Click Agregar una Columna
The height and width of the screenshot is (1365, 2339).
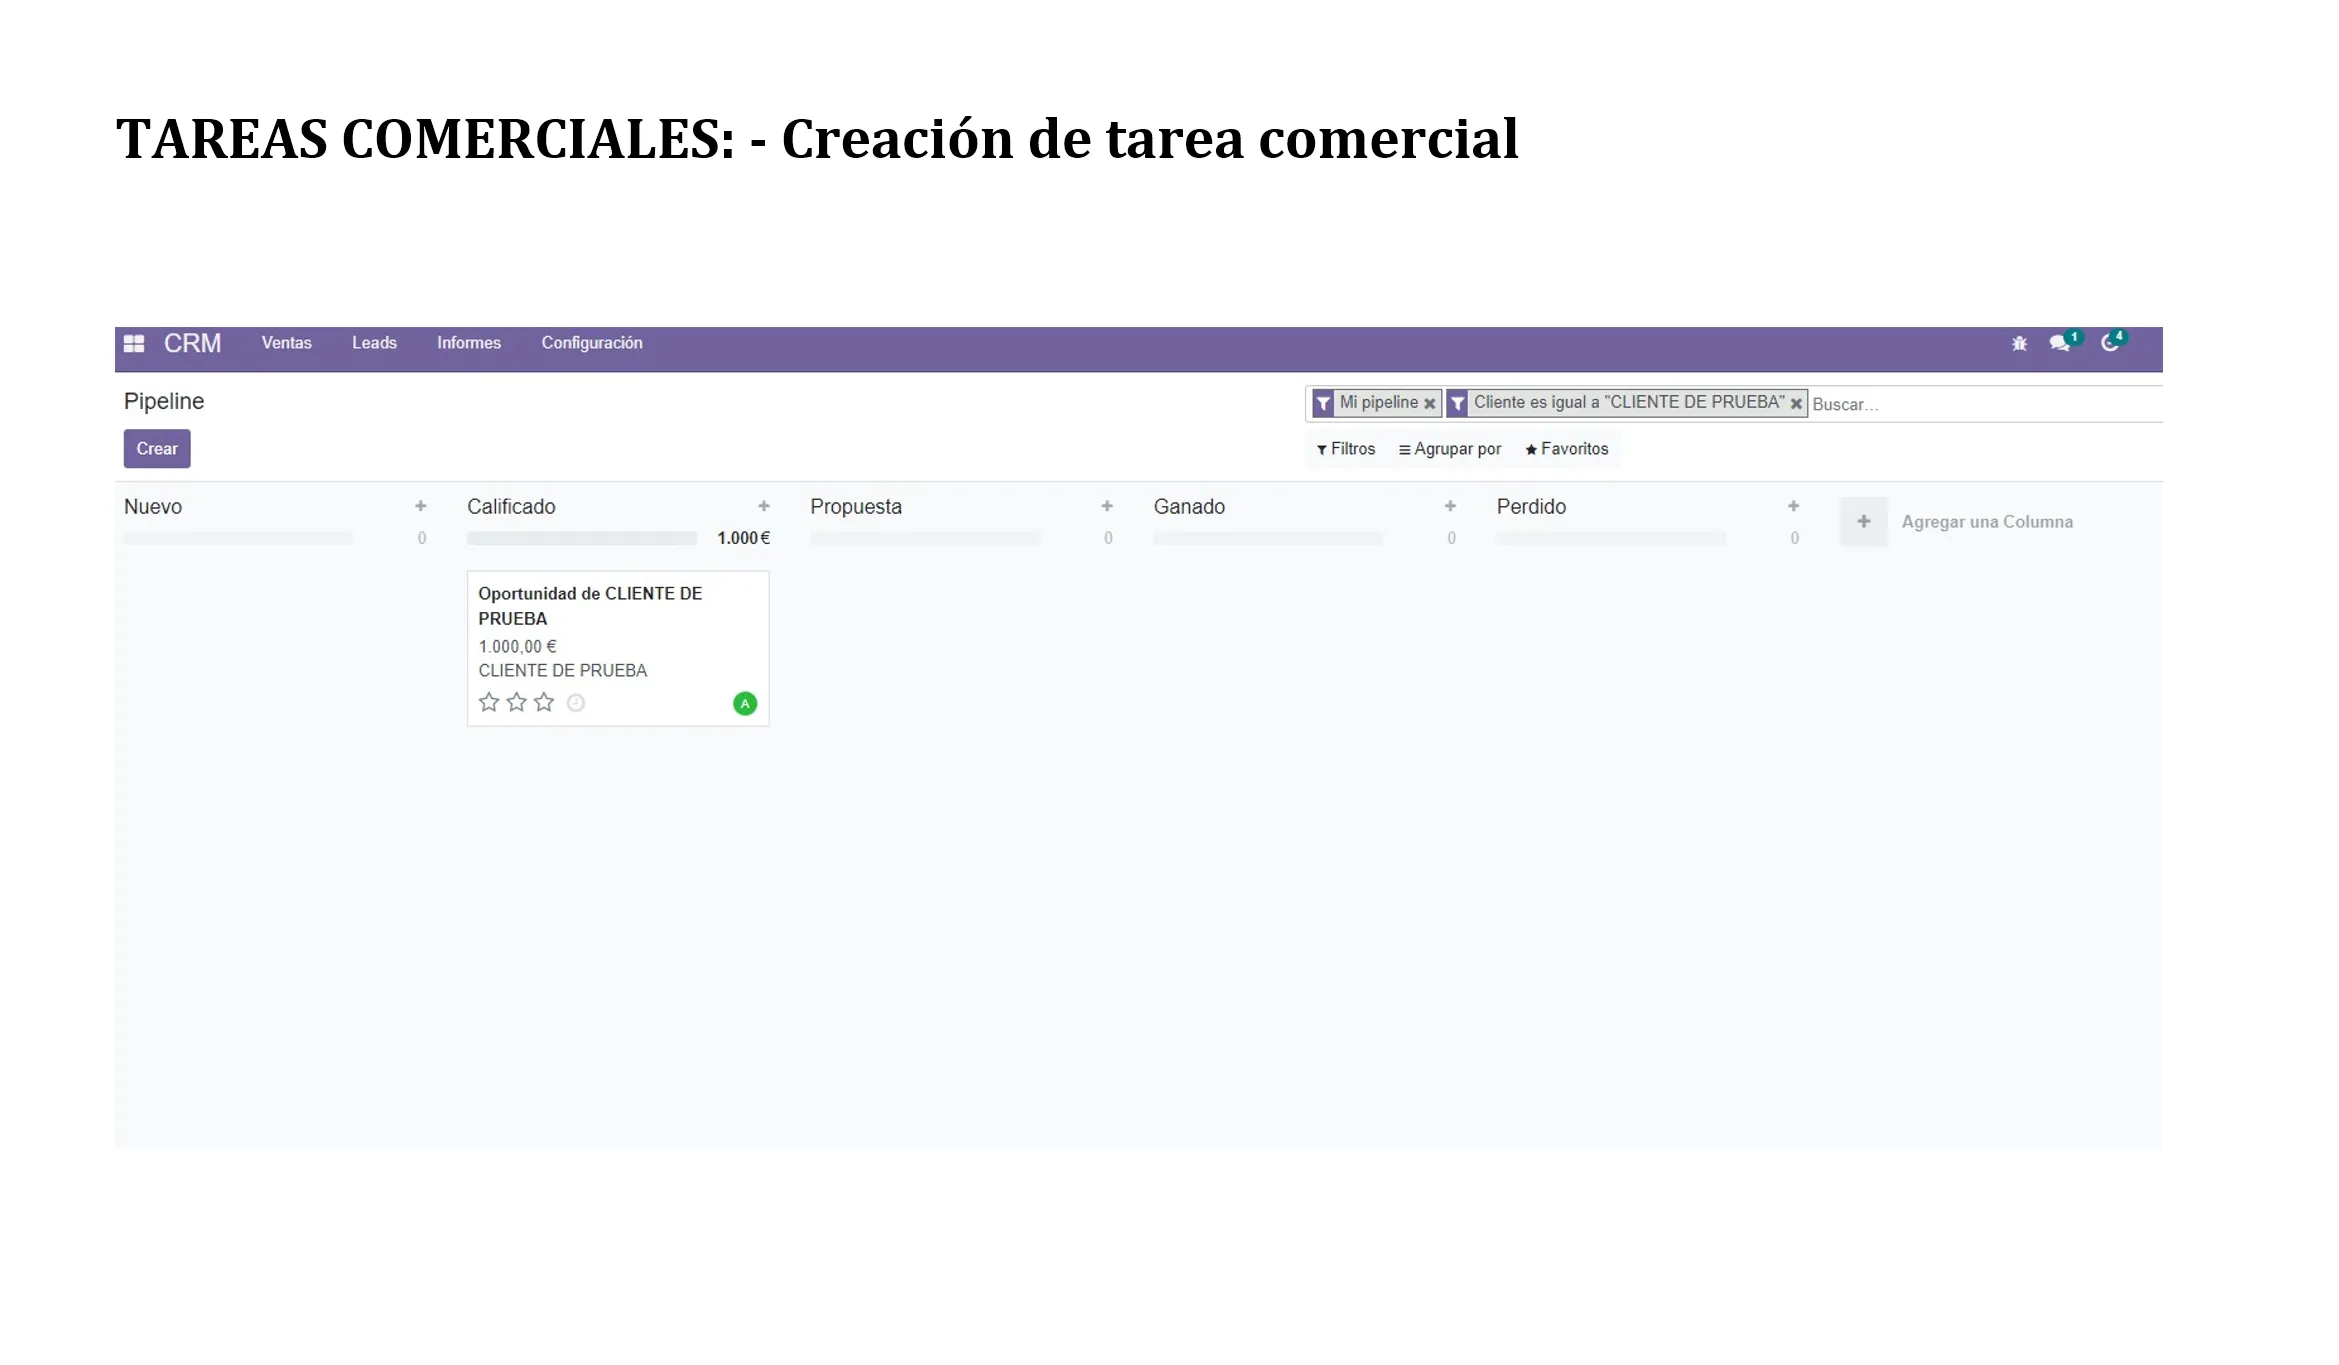coord(1987,522)
